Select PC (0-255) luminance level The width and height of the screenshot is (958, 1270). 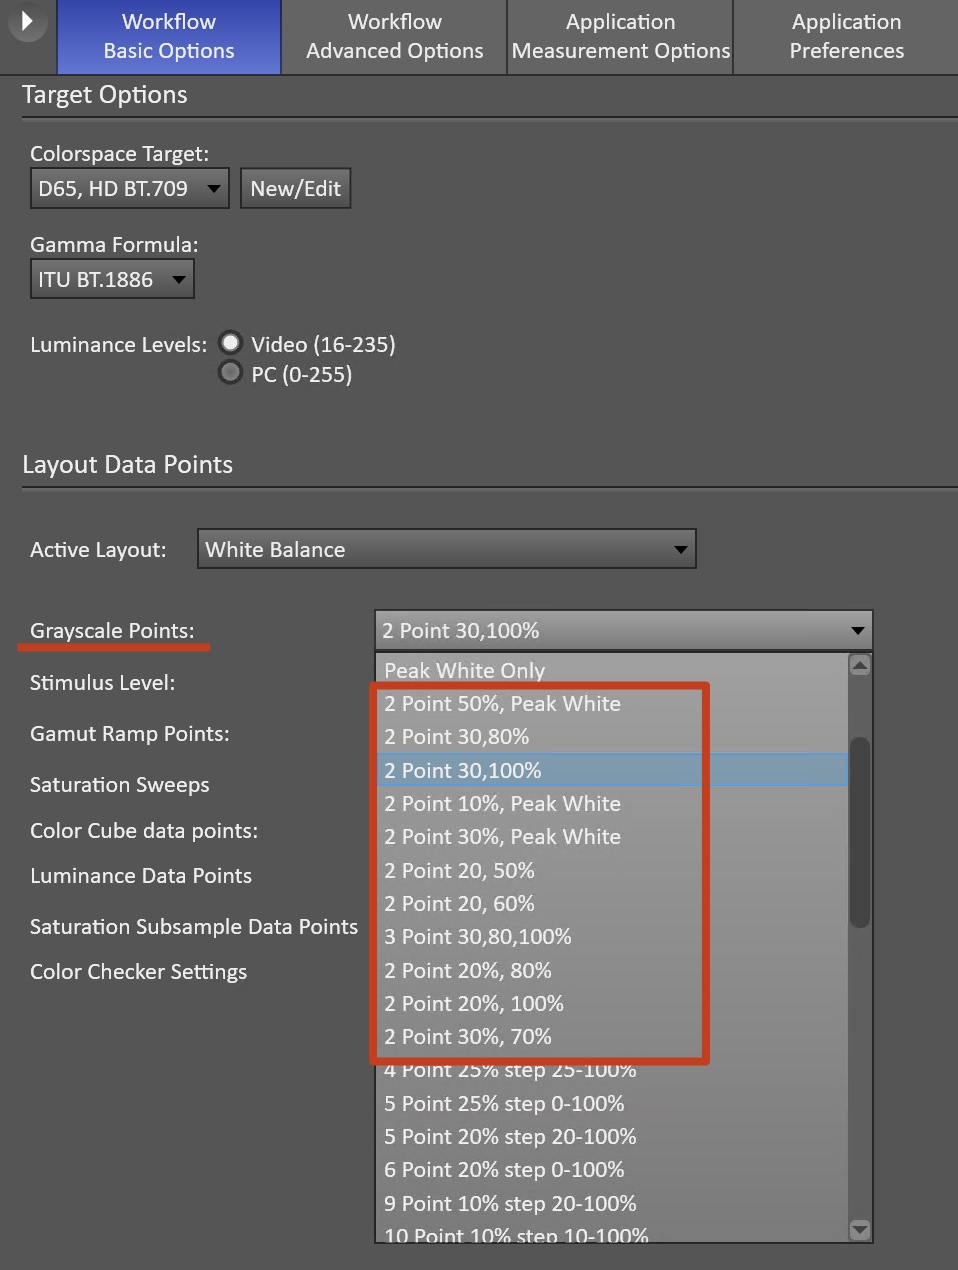[x=231, y=373]
